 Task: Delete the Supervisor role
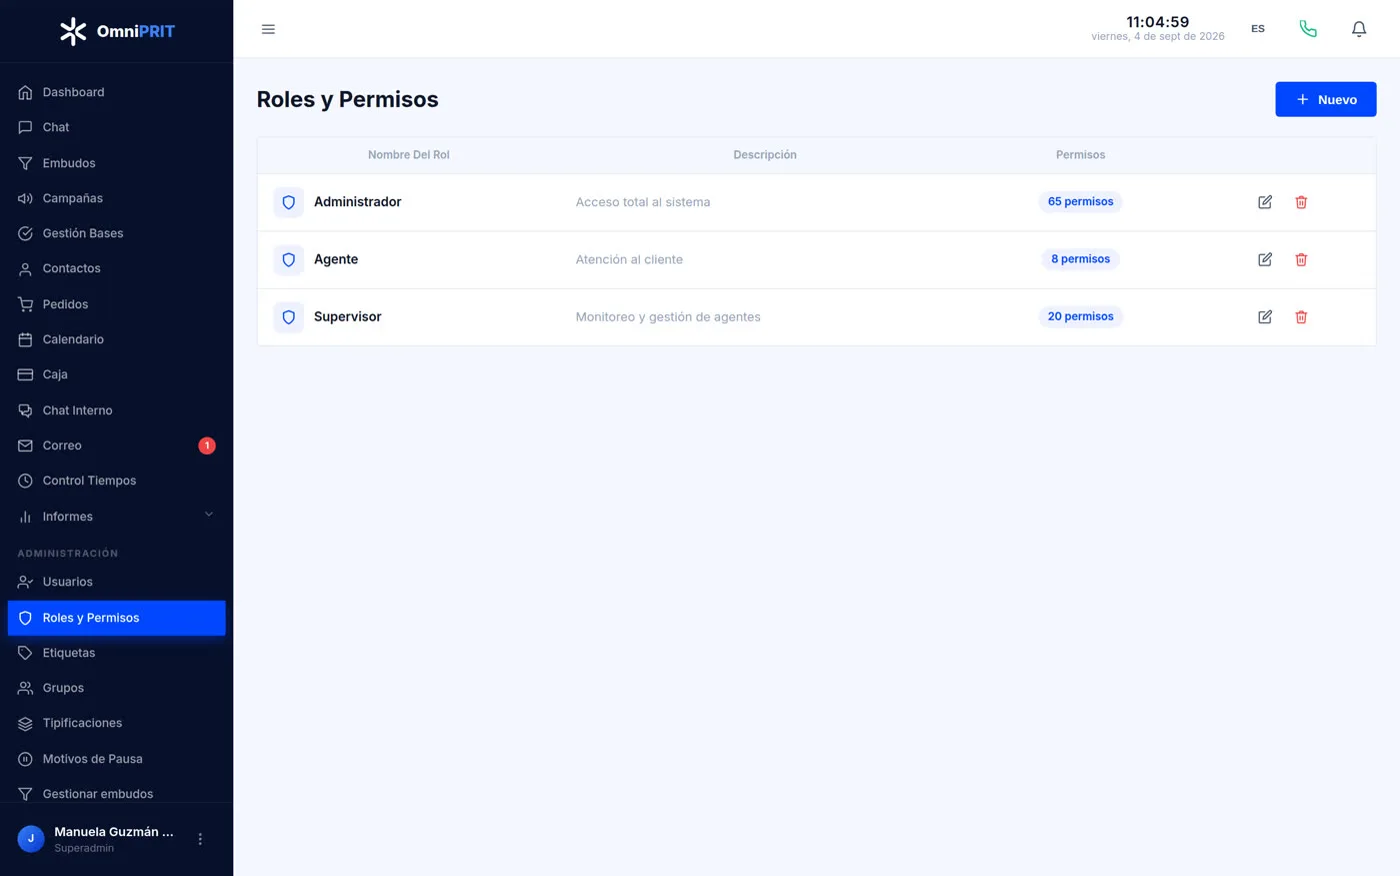pos(1301,317)
